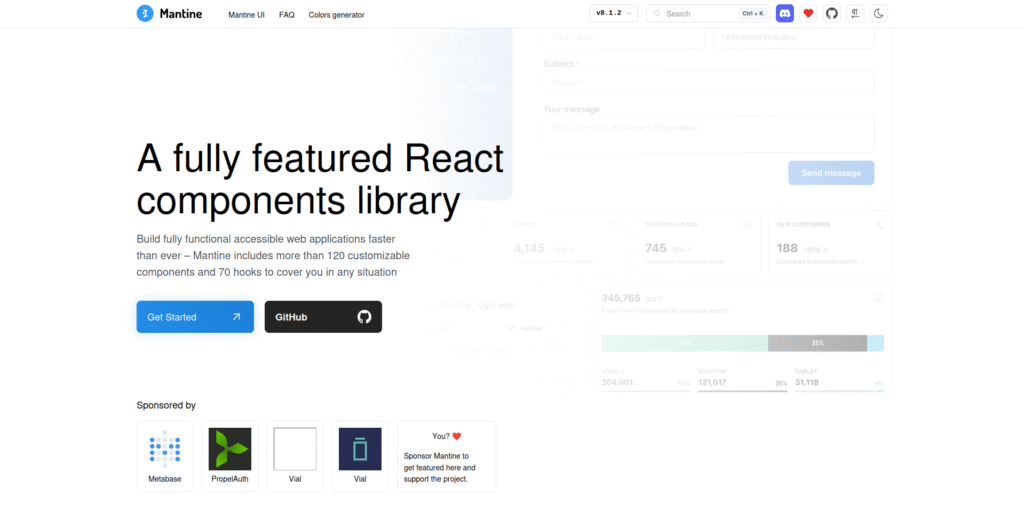Focus the Search input field
The width and height of the screenshot is (1024, 512).
click(x=708, y=13)
